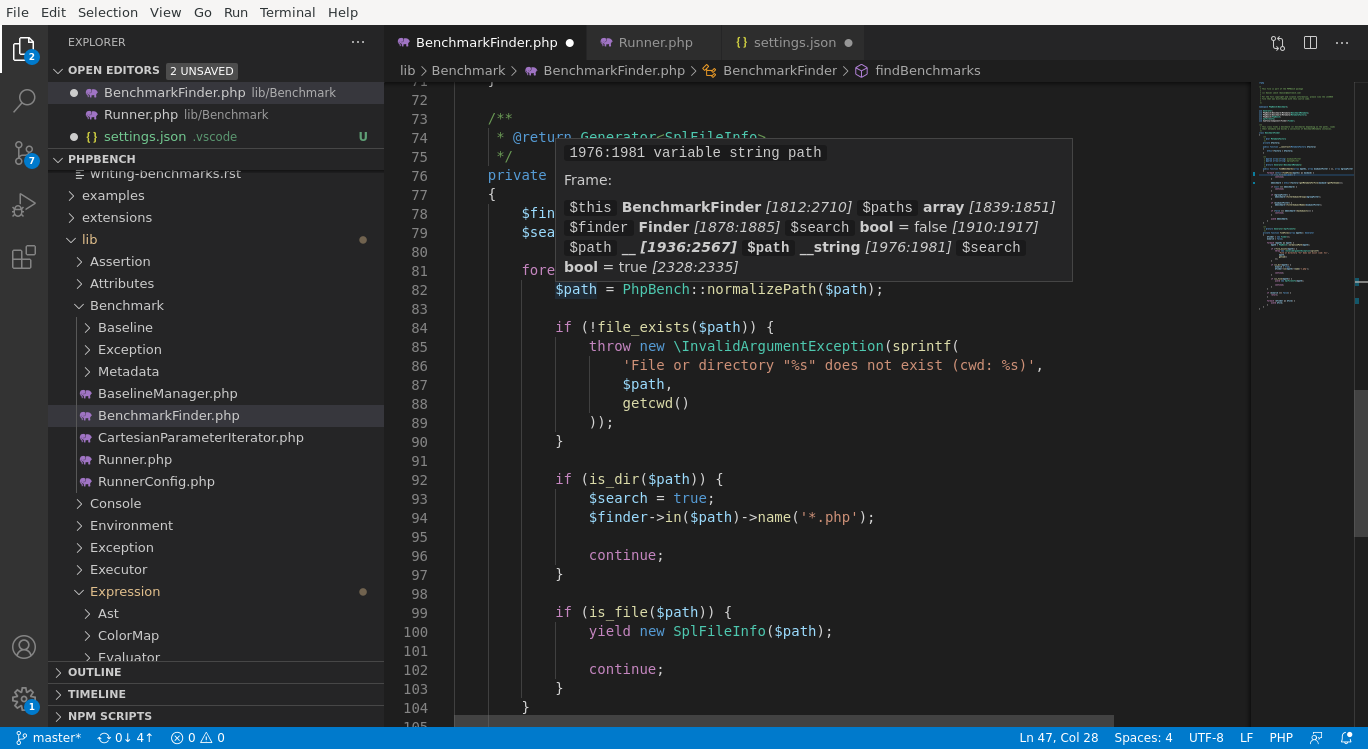Change end of line sequence LF
This screenshot has width=1368, height=749.
(x=1246, y=738)
